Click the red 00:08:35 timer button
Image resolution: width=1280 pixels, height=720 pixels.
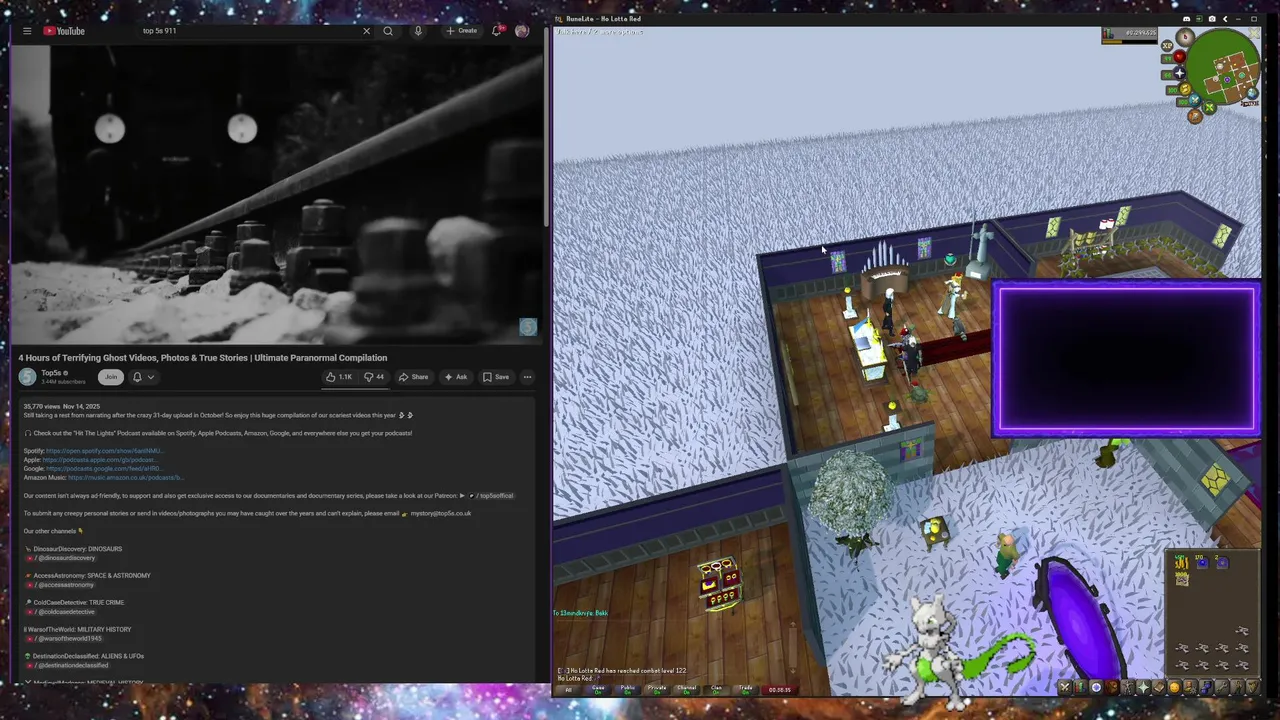(x=779, y=689)
